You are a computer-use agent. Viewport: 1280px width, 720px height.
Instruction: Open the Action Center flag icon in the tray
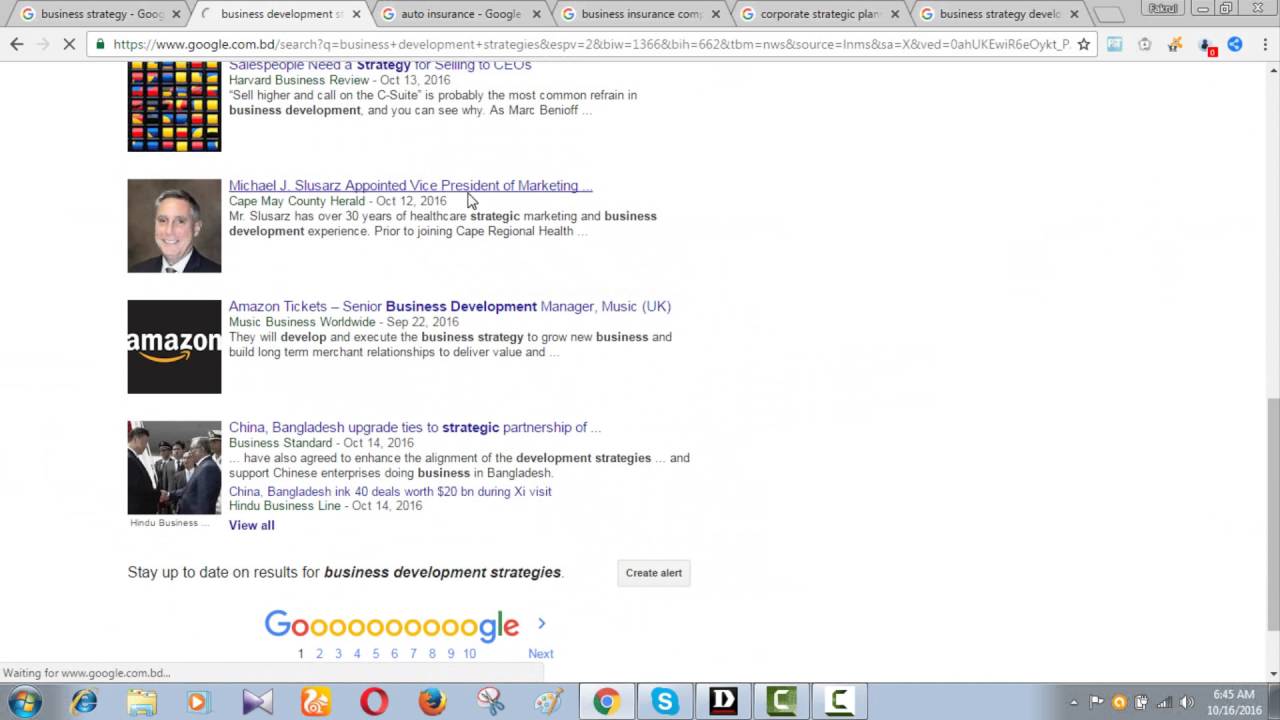click(1096, 702)
